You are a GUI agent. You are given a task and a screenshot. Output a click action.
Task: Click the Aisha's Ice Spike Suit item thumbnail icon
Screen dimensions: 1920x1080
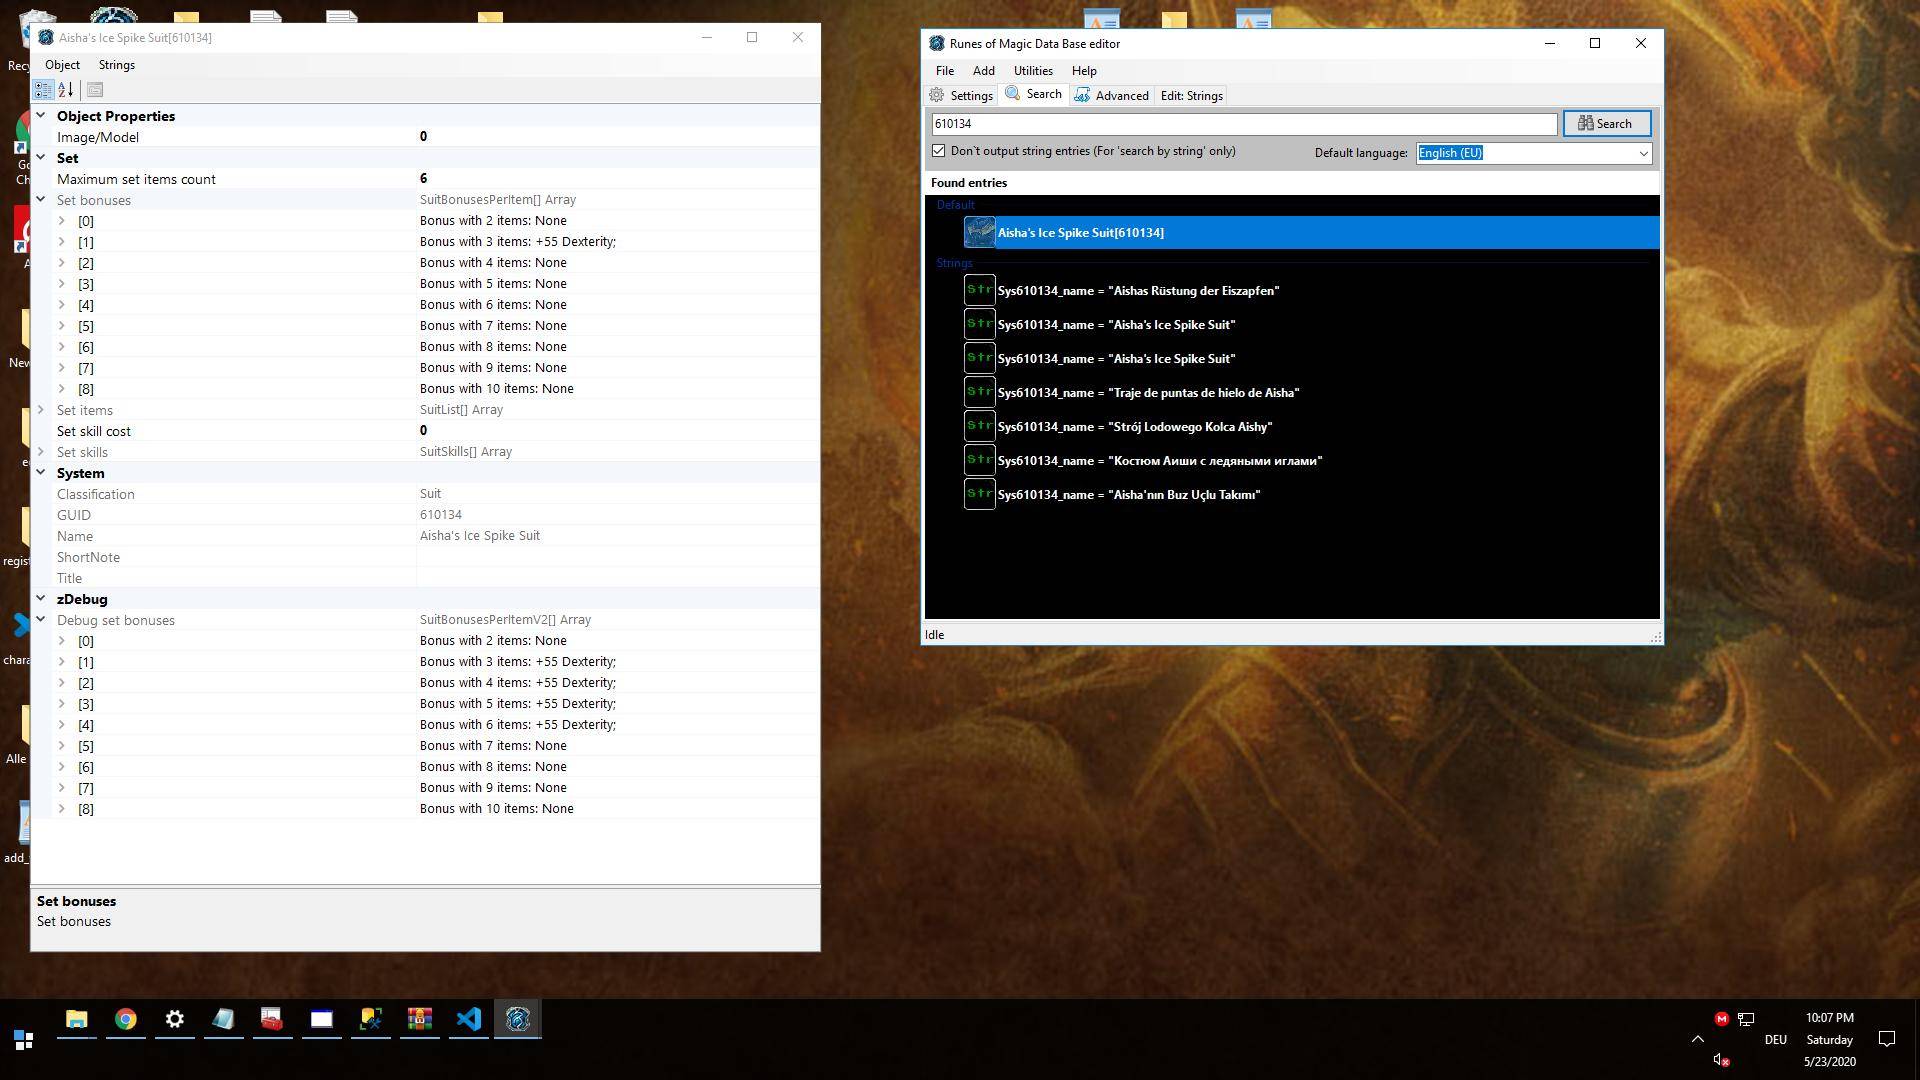click(x=980, y=233)
